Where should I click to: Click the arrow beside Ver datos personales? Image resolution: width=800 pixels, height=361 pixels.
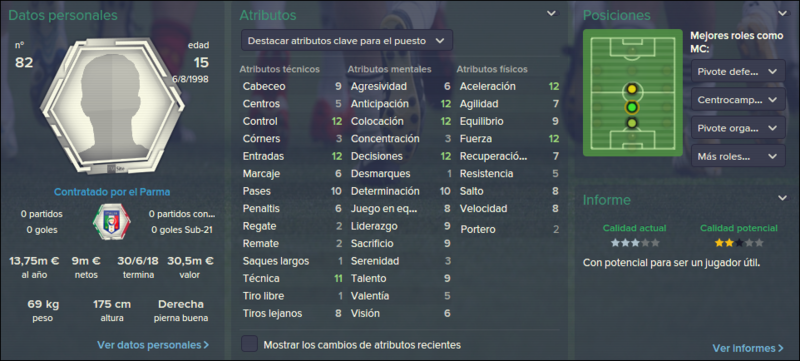point(206,345)
